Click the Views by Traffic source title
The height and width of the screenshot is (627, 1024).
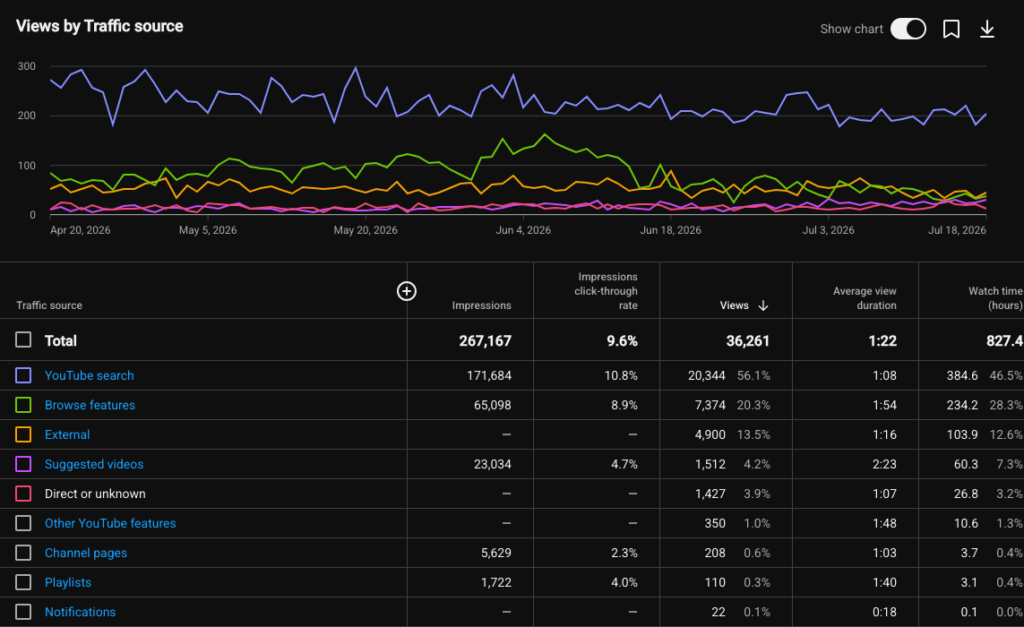(99, 26)
